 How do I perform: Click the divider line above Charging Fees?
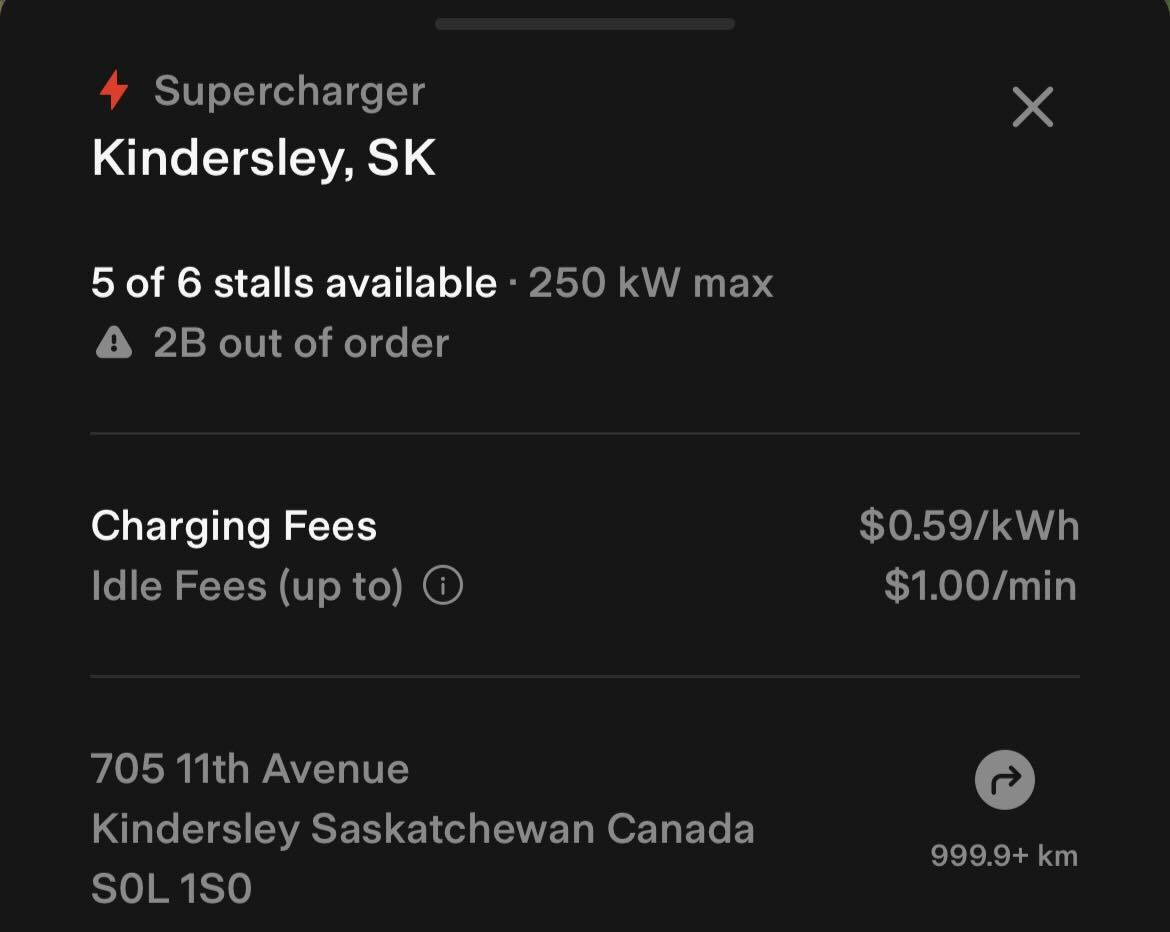click(585, 434)
